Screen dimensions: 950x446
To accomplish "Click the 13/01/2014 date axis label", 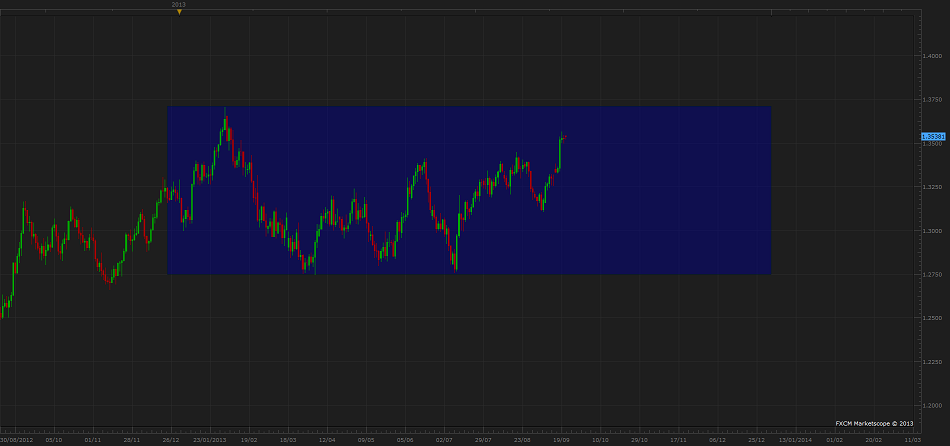I will [x=796, y=439].
